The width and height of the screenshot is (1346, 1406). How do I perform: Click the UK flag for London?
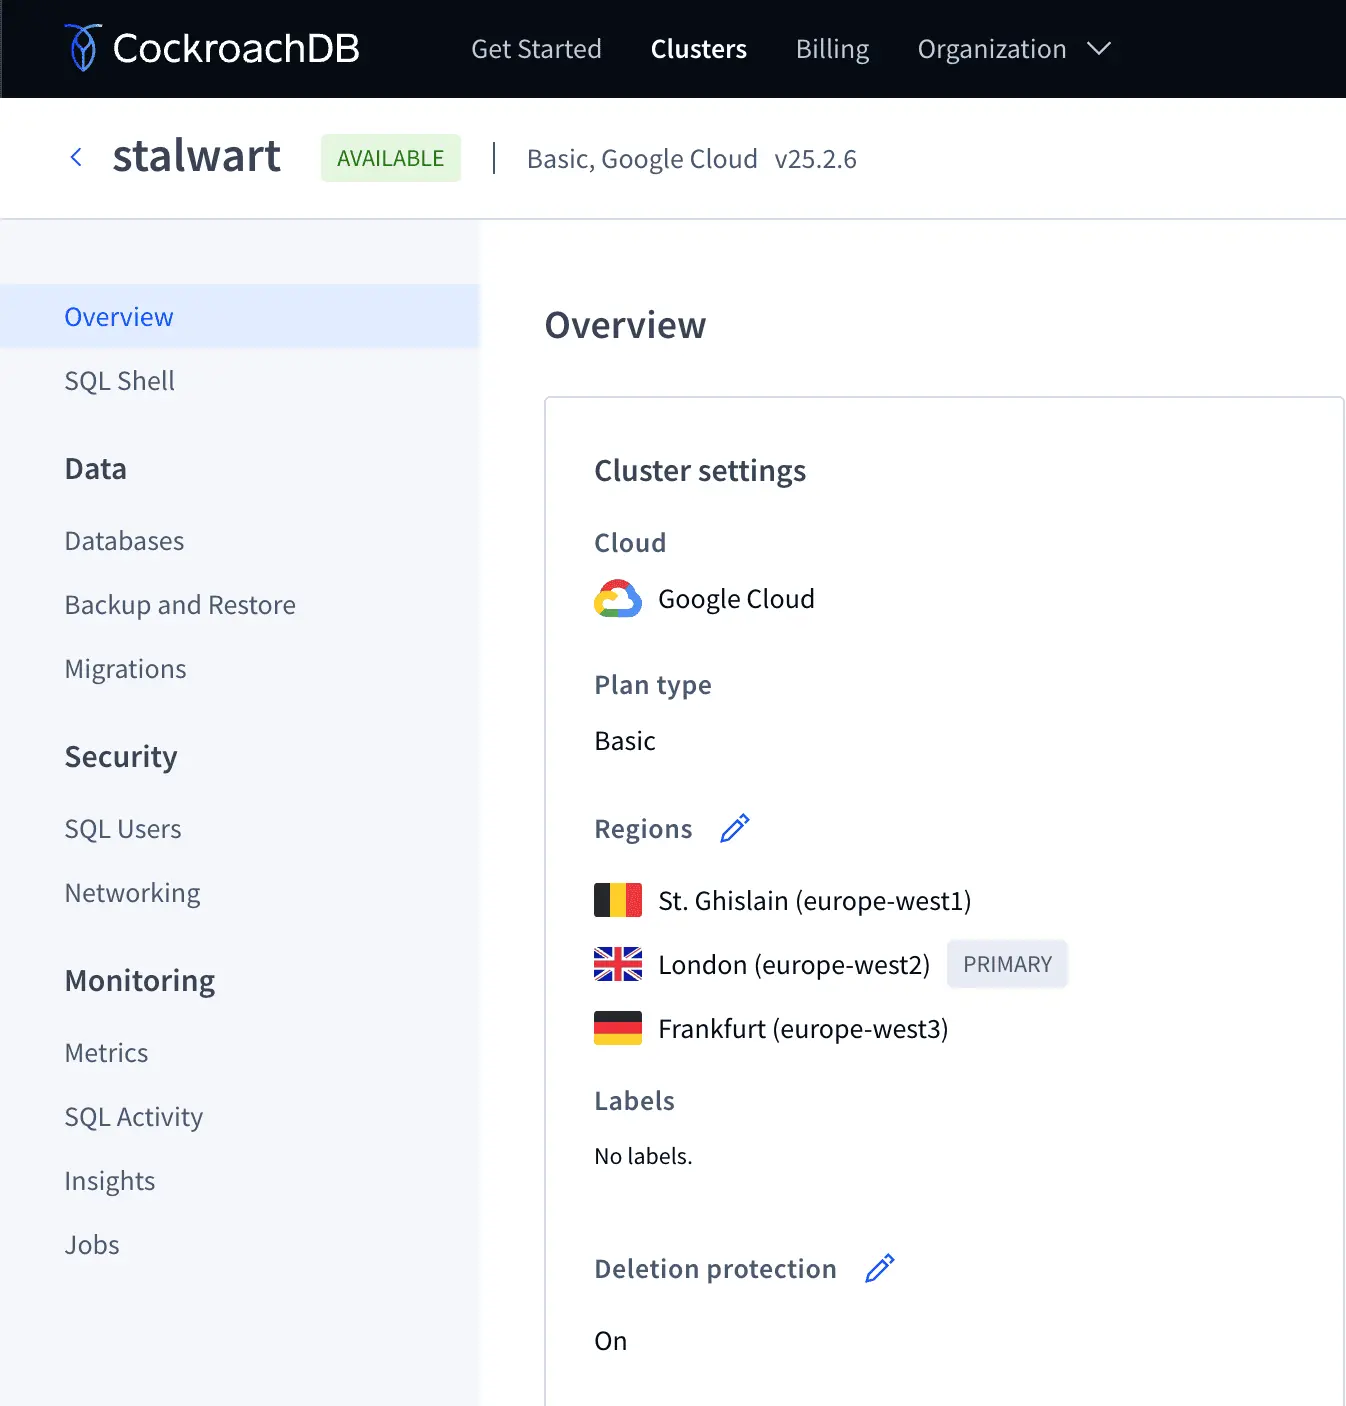[x=618, y=964]
